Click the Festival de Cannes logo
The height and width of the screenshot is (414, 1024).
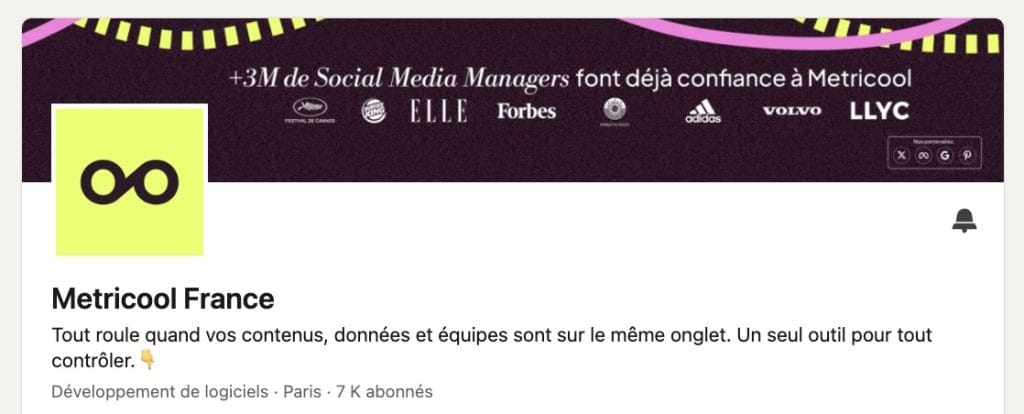click(310, 111)
